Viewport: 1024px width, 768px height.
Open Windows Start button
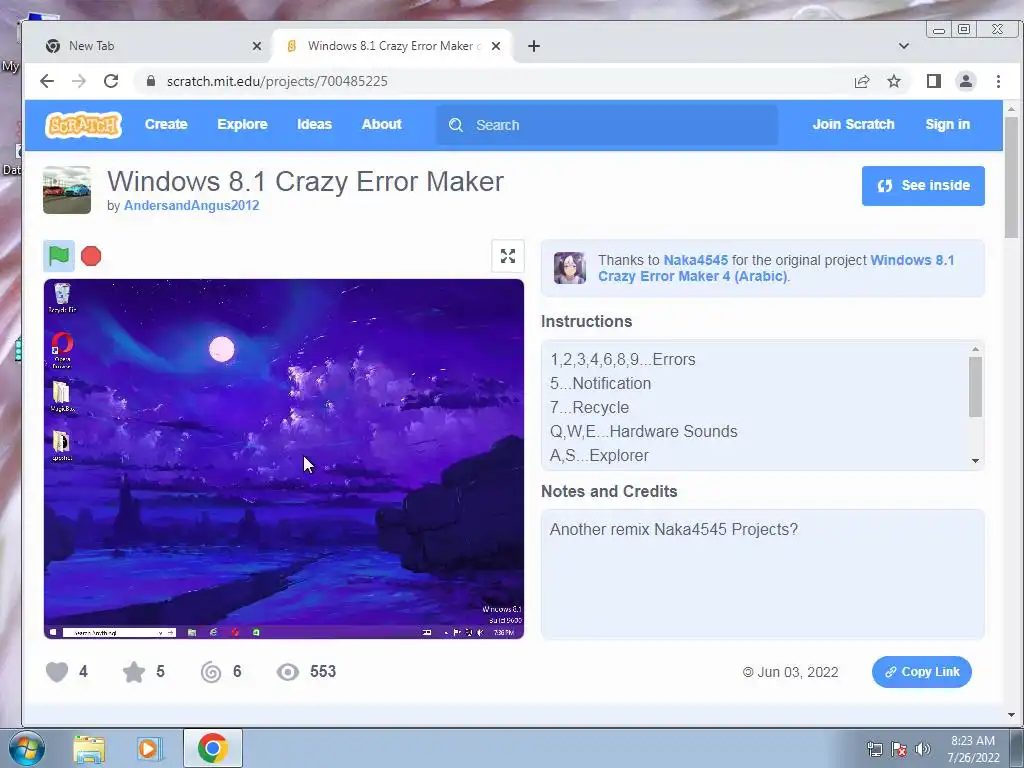(x=27, y=748)
